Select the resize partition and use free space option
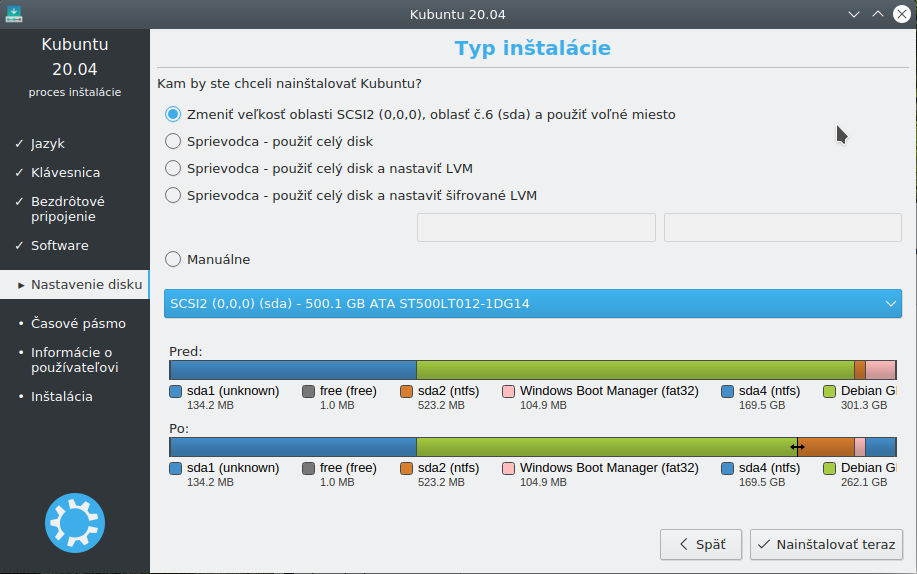917x574 pixels. pyautogui.click(x=420, y=114)
